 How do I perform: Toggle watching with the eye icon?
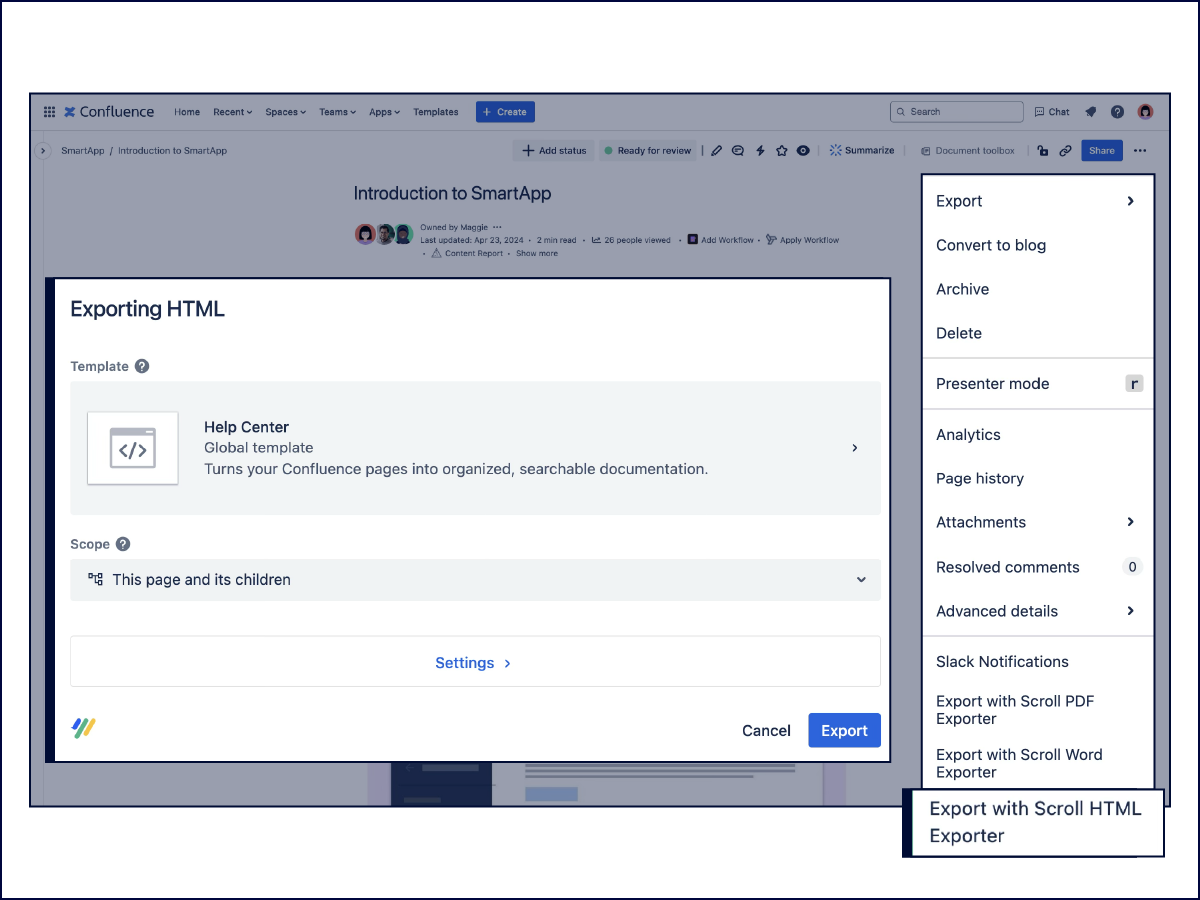[x=803, y=151]
